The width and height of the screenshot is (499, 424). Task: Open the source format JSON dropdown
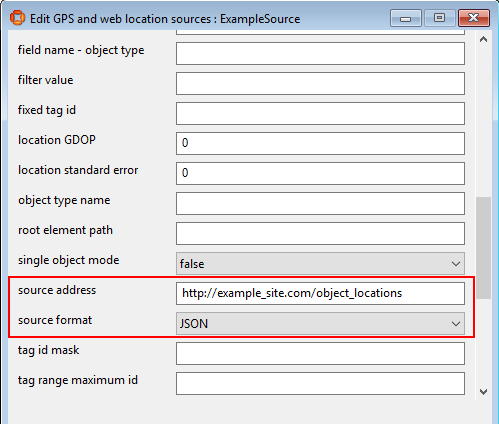(320, 323)
